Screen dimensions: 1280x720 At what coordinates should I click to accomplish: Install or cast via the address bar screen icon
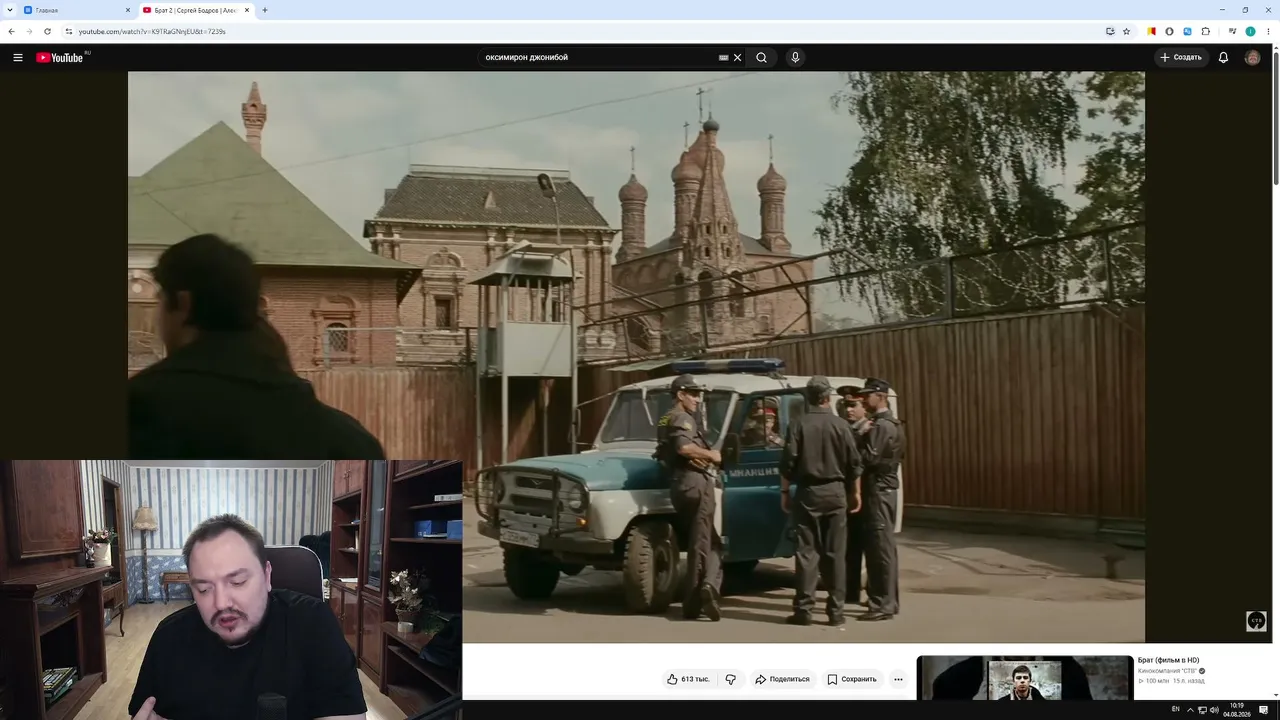click(1110, 31)
